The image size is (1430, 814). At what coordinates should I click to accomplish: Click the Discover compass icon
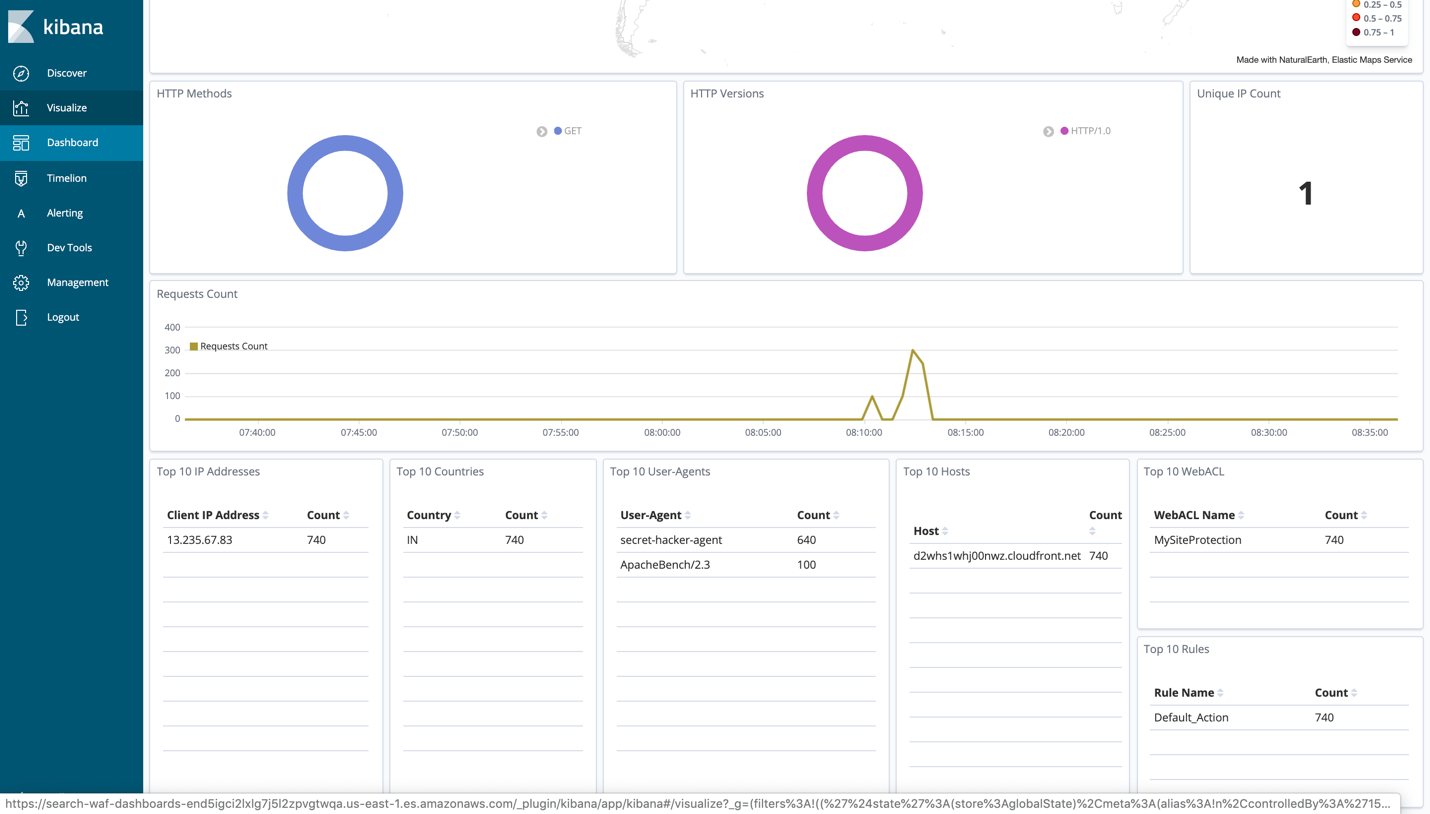[x=21, y=73]
